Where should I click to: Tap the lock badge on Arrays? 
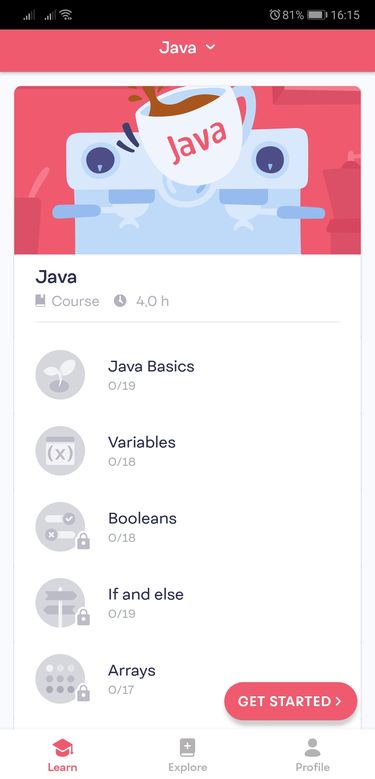[83, 693]
